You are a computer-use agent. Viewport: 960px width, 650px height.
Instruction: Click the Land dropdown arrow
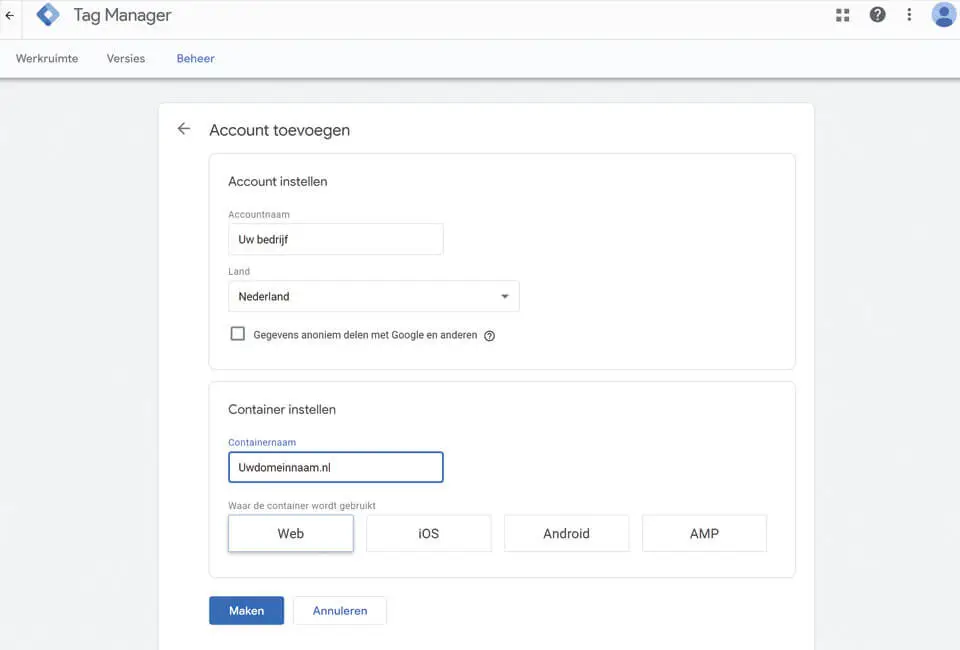(x=504, y=296)
